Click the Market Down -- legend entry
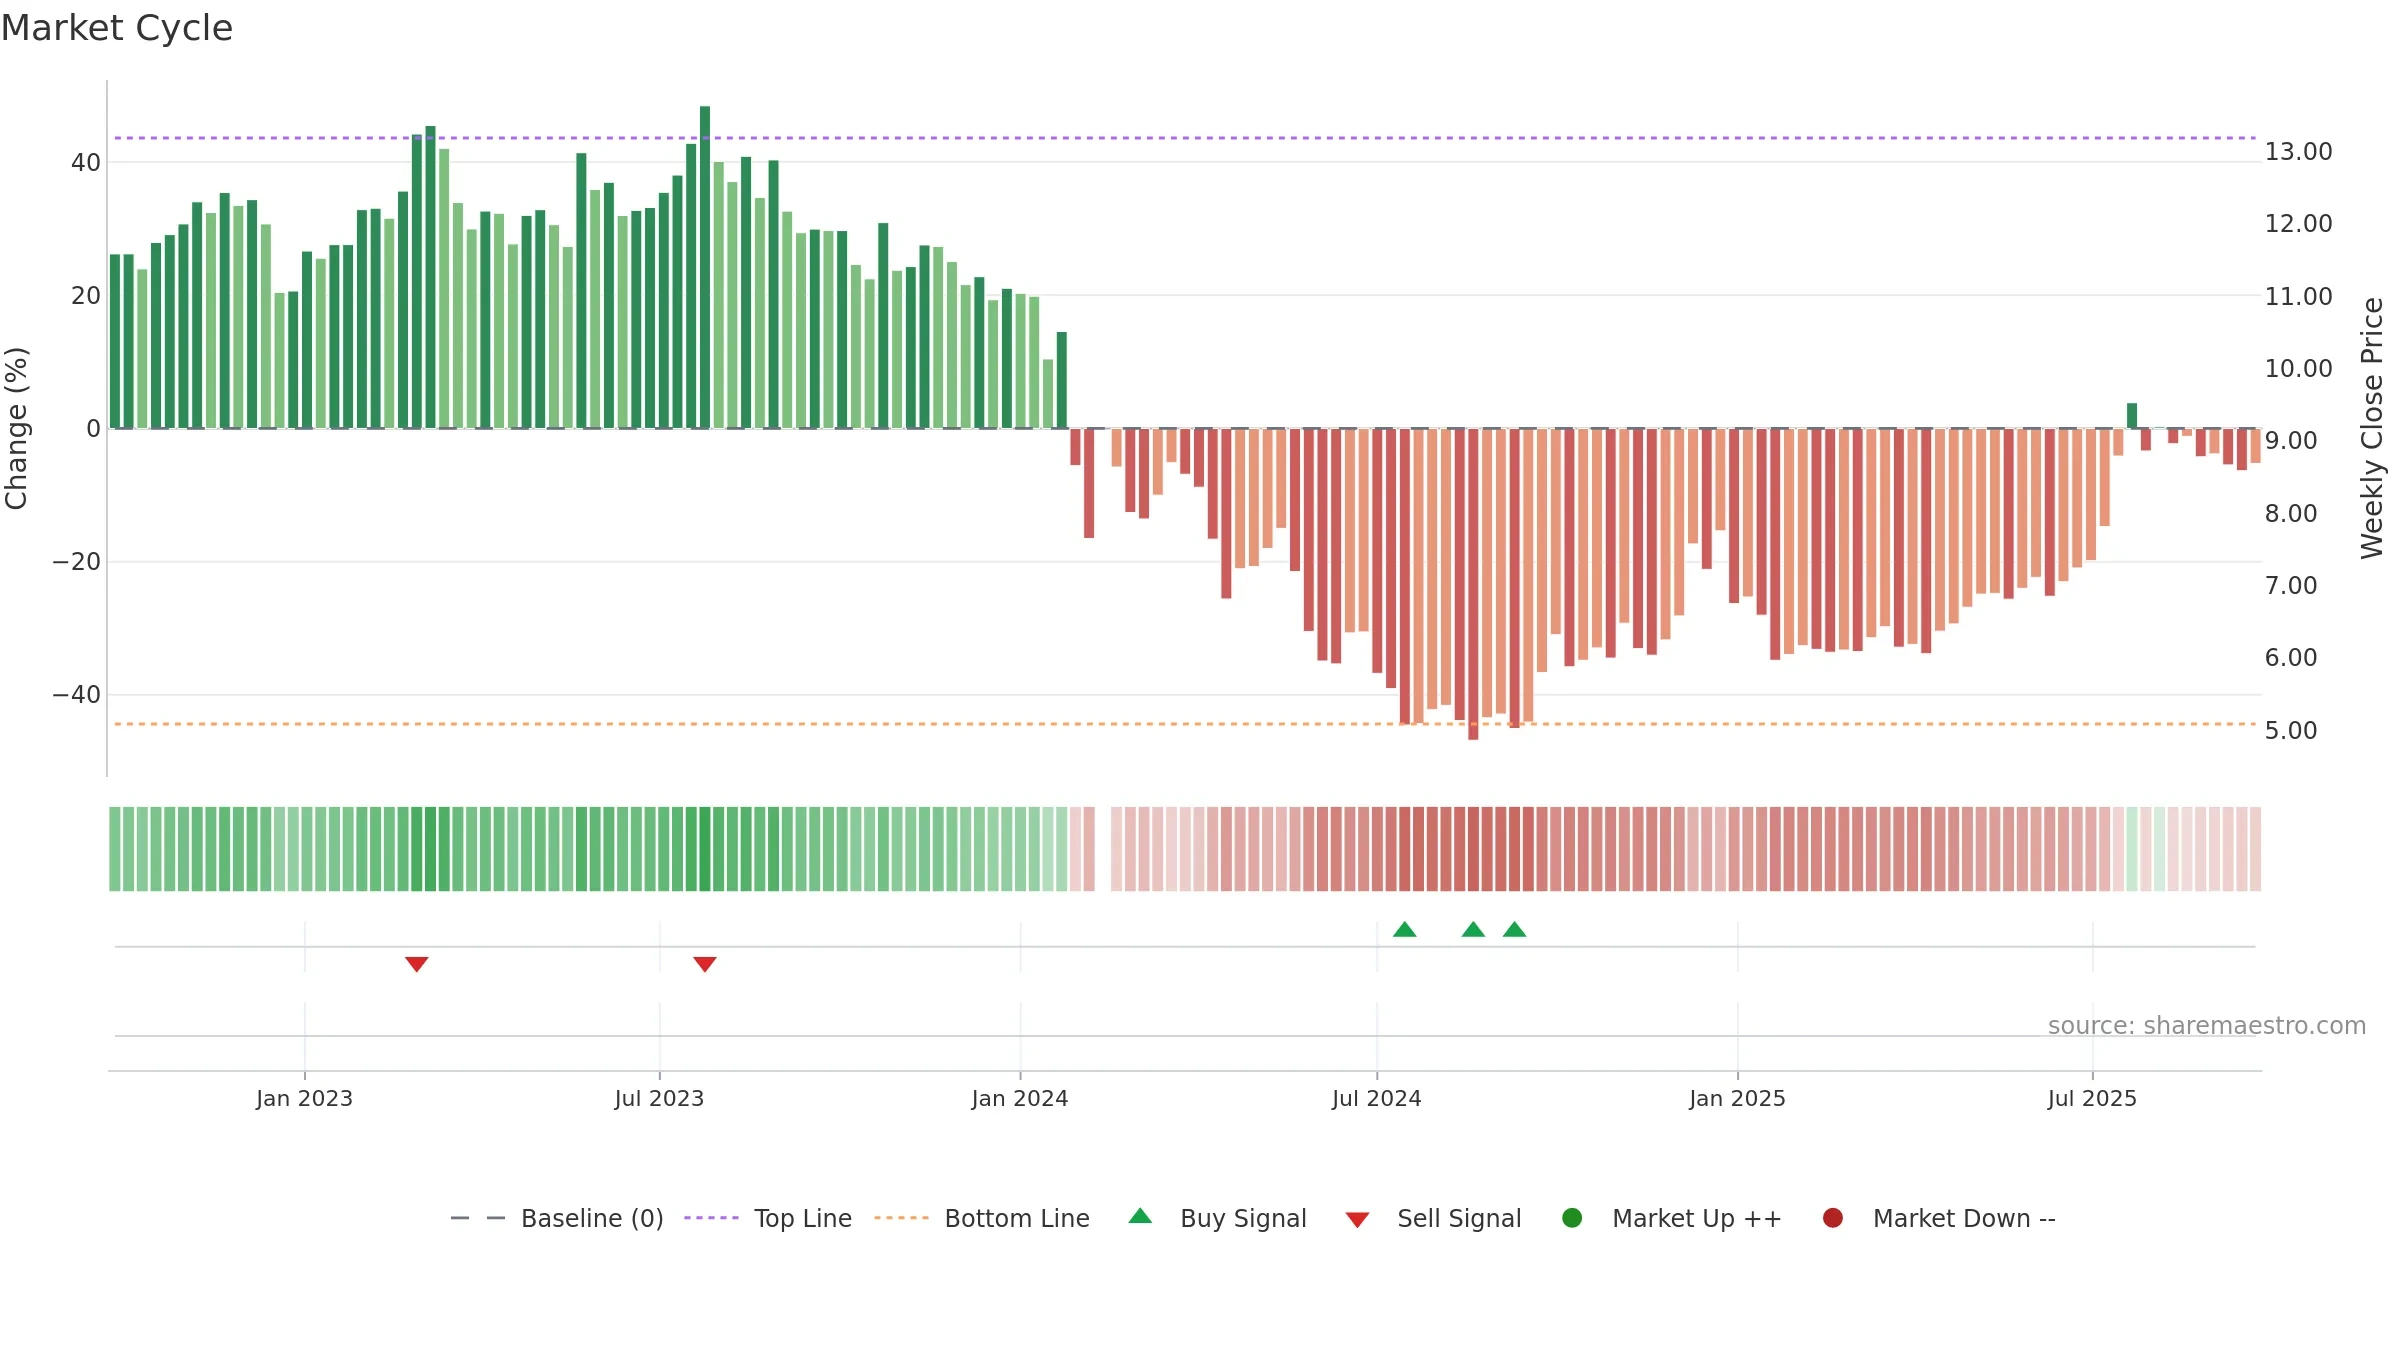2400x1350 pixels. coord(1938,1218)
